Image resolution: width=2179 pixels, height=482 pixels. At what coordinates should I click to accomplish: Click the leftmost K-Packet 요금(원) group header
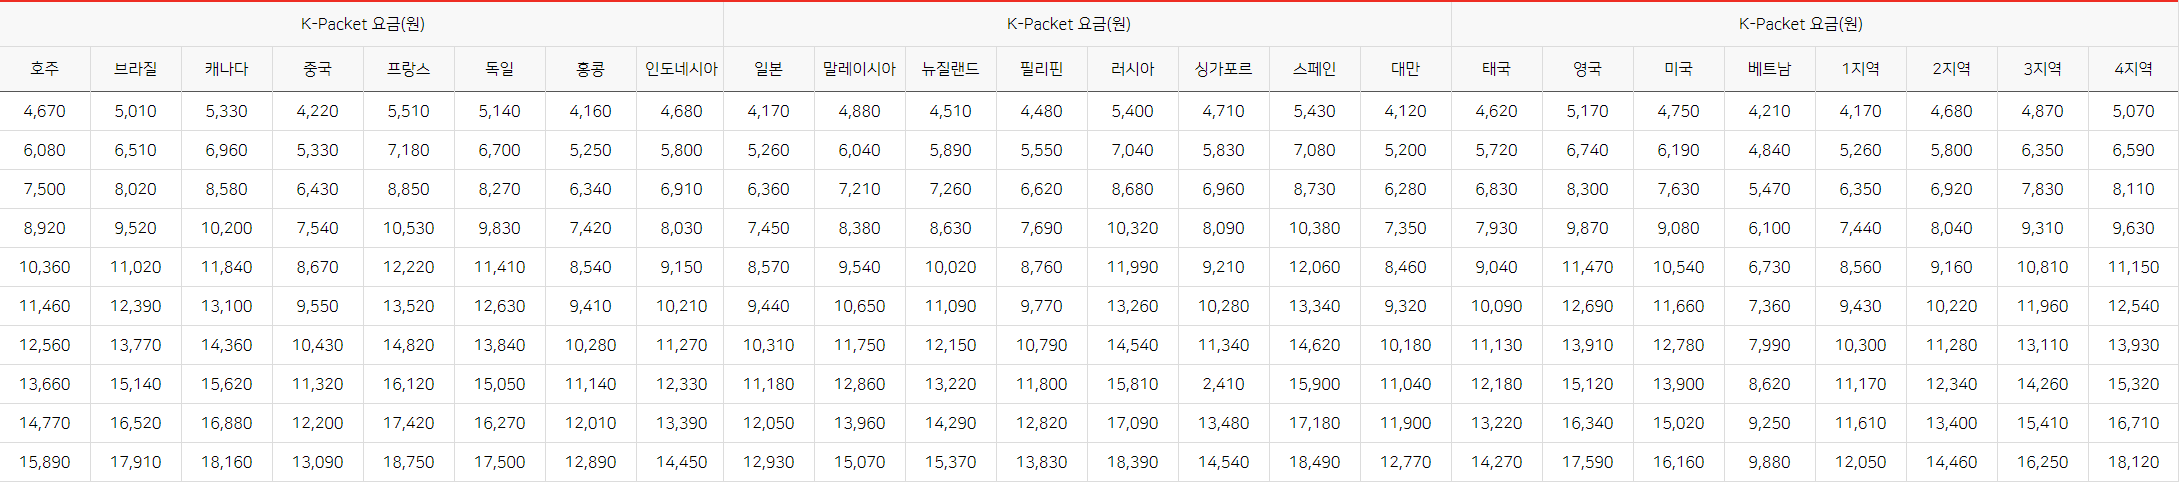pos(362,24)
